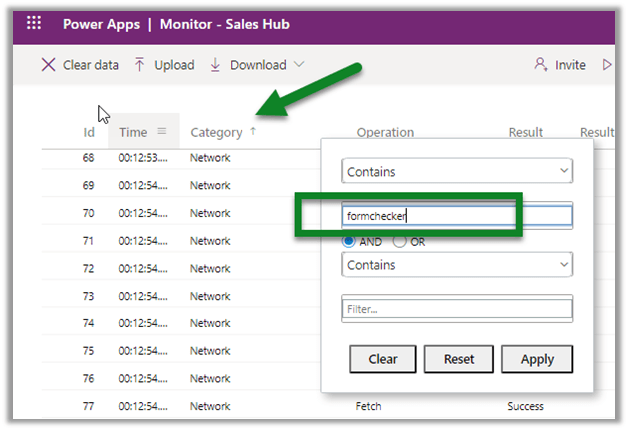Open the first Contains condition dropdown

[x=456, y=172]
